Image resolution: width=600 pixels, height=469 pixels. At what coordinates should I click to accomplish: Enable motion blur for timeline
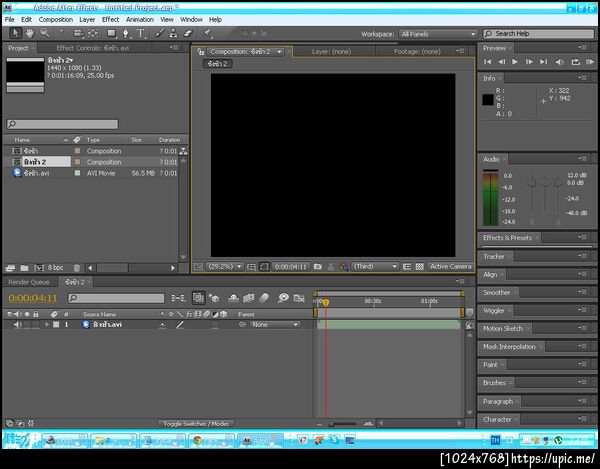click(264, 298)
